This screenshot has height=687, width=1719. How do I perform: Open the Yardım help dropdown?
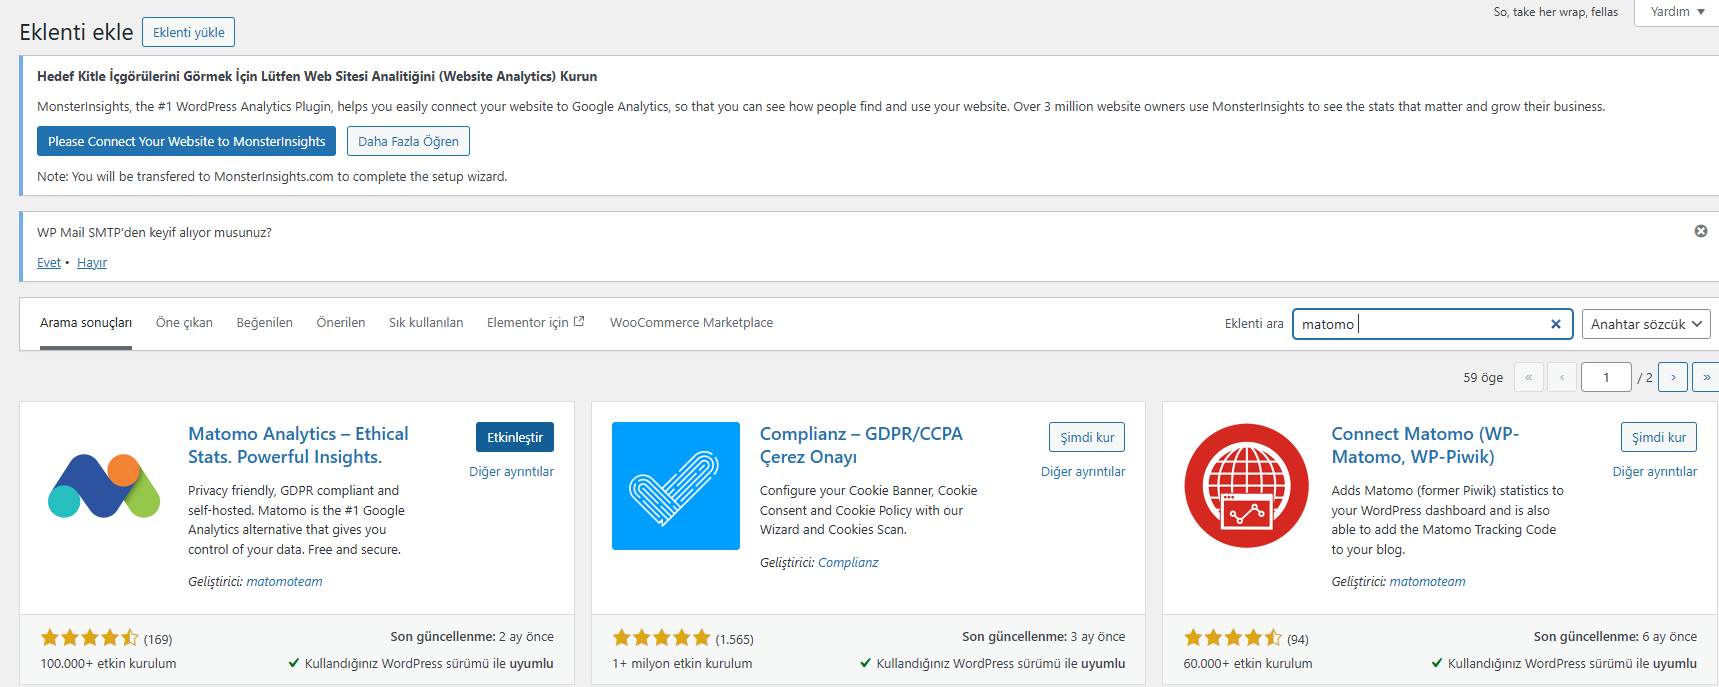tap(1676, 12)
